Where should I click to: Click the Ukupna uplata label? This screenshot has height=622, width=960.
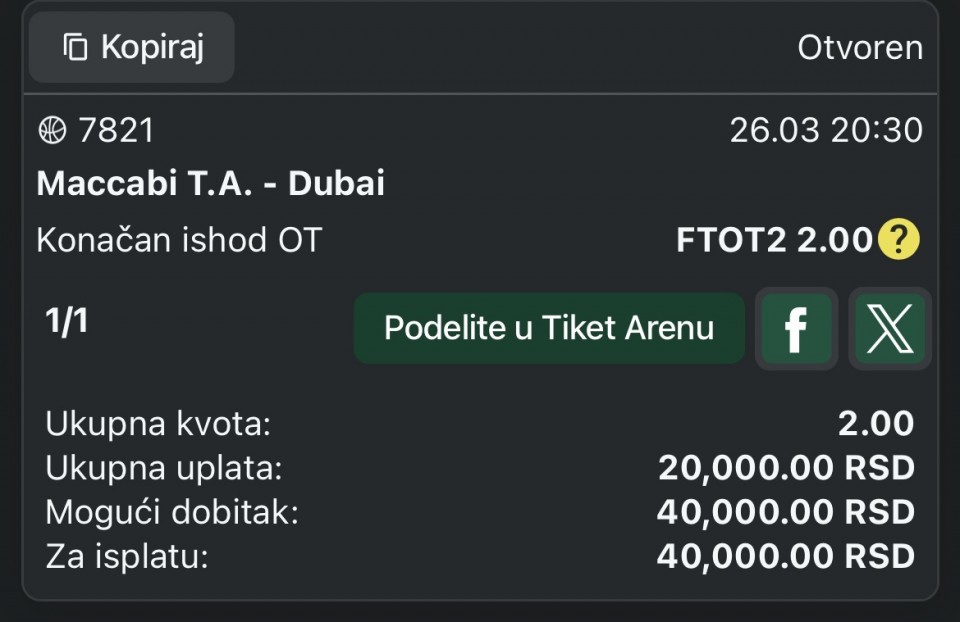(x=164, y=468)
